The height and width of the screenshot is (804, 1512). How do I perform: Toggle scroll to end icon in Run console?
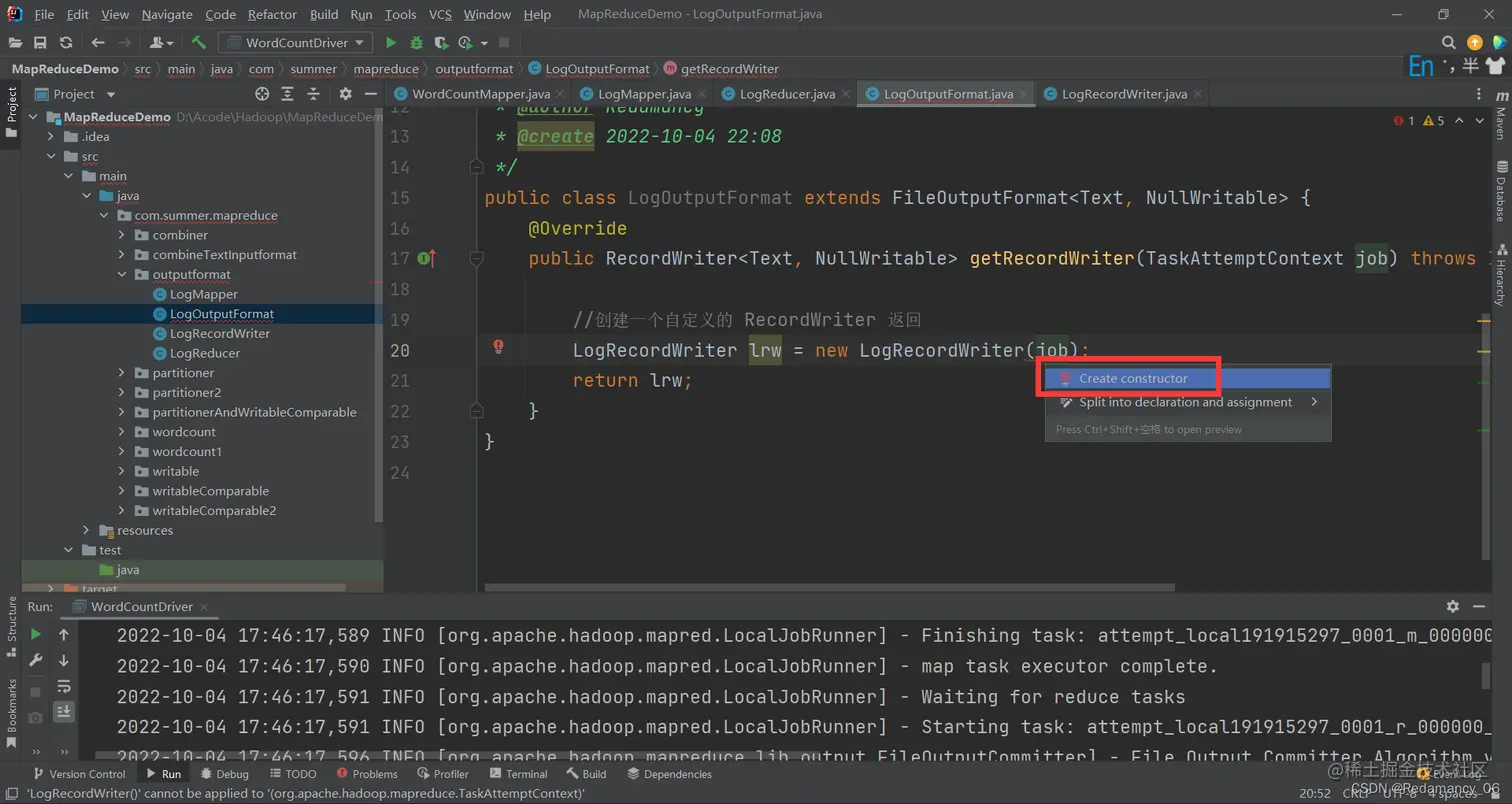(x=64, y=711)
